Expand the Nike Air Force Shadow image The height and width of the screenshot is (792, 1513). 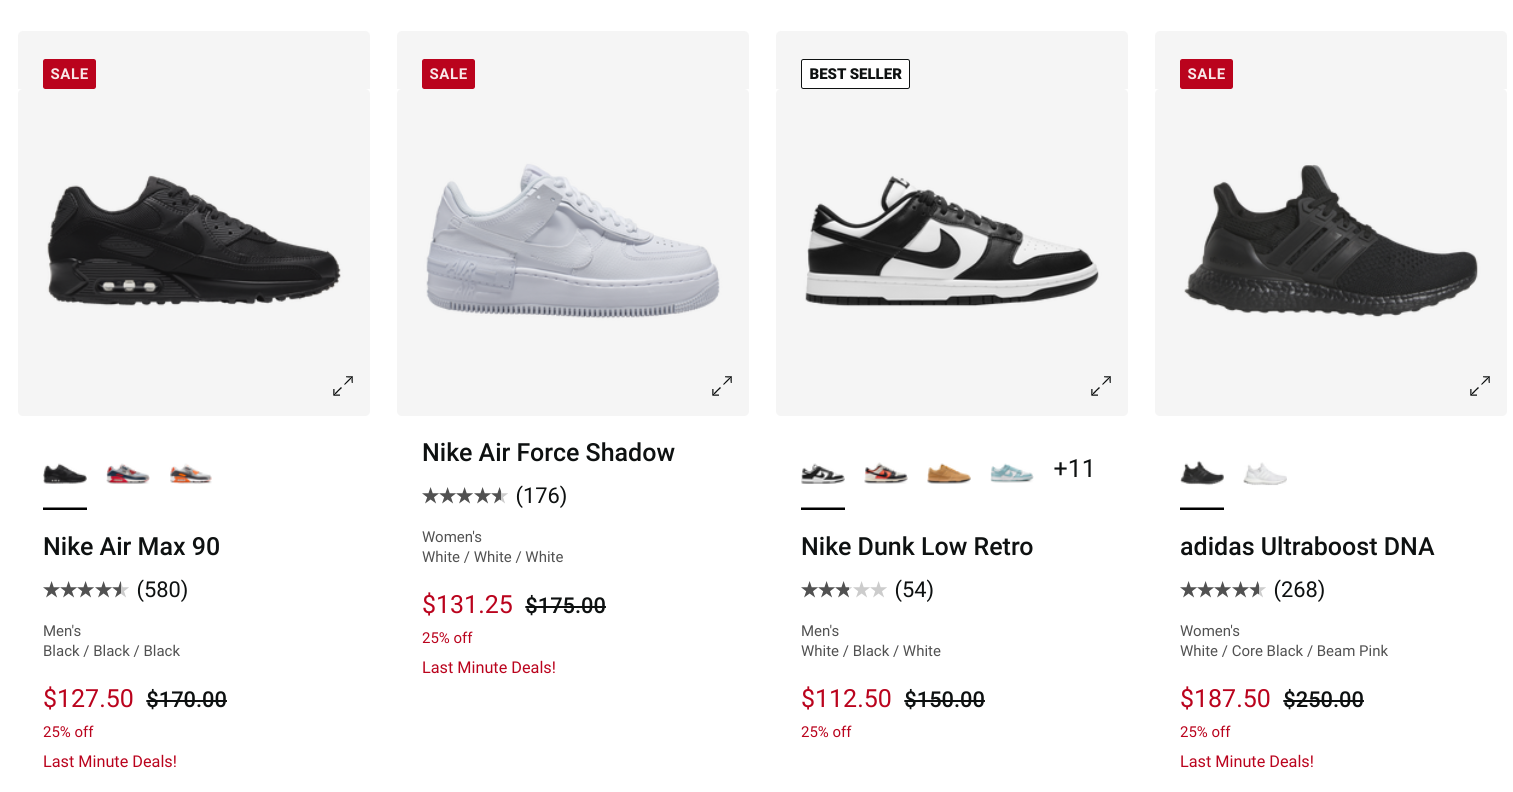click(722, 386)
